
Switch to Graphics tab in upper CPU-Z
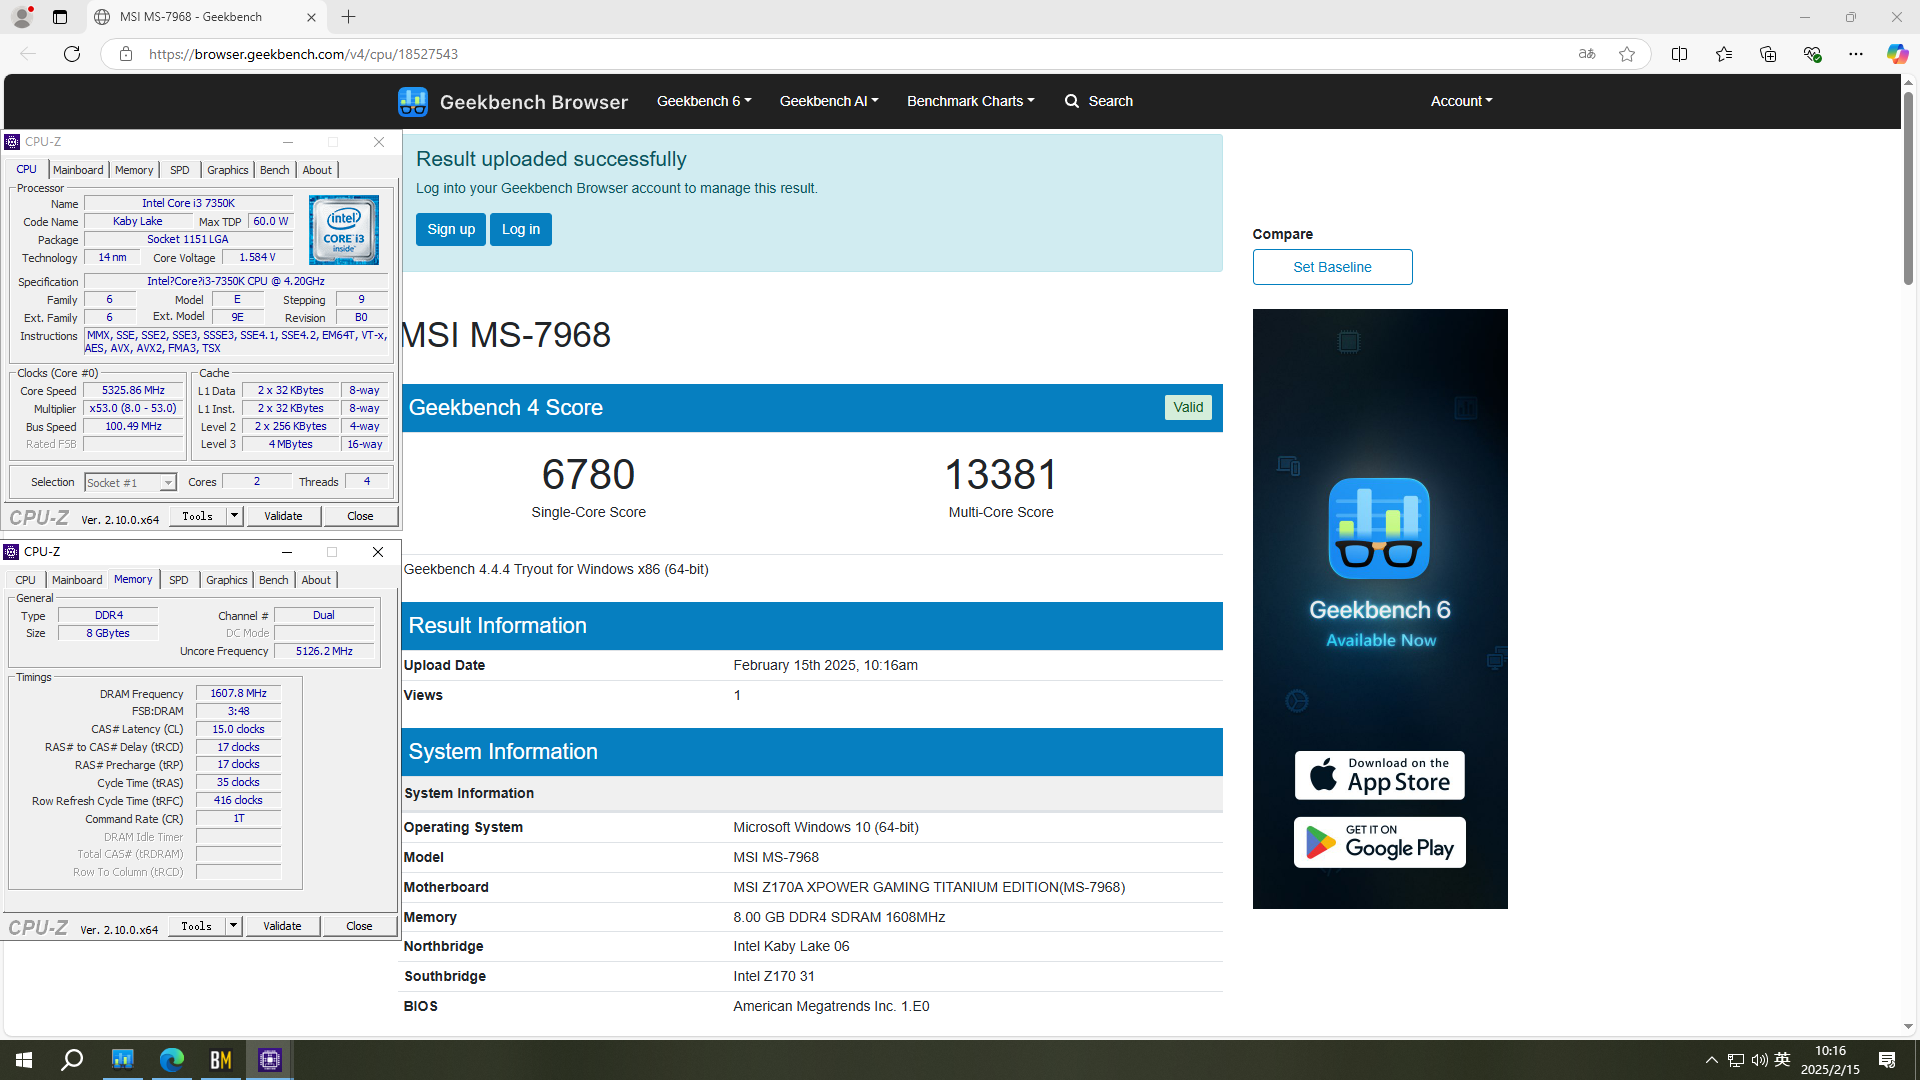point(227,170)
